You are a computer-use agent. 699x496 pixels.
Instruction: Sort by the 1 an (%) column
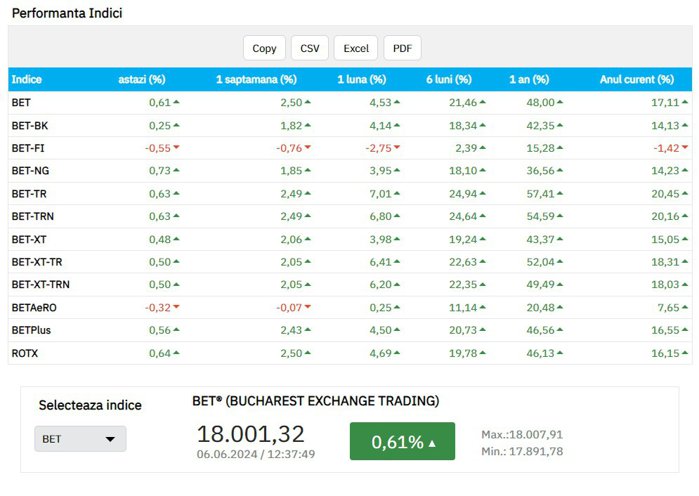[527, 79]
